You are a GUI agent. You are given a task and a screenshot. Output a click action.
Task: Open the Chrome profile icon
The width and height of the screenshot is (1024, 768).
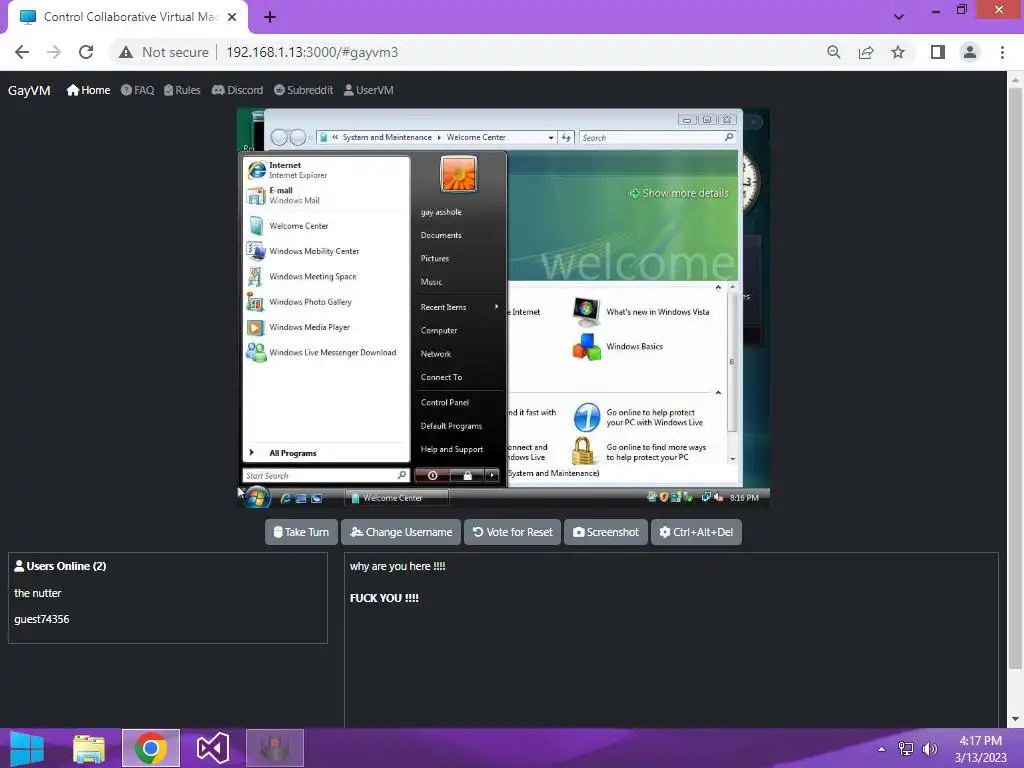tap(970, 52)
